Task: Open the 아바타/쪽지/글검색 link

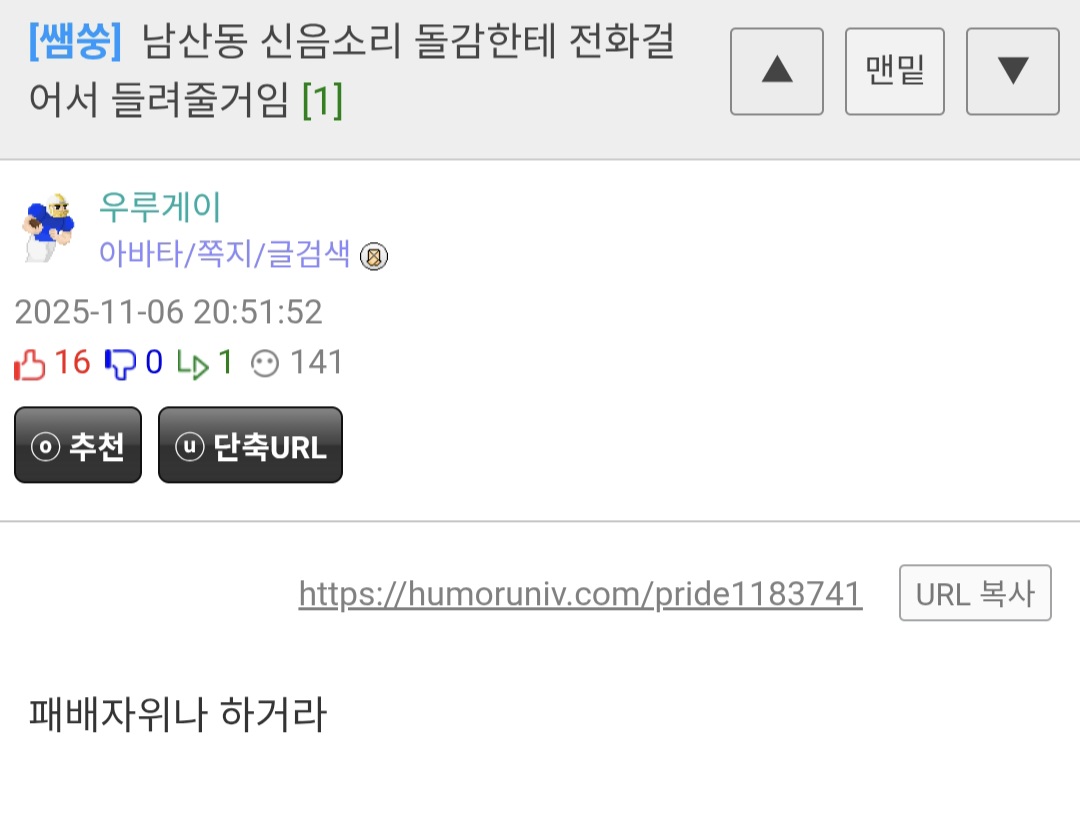Action: [225, 253]
